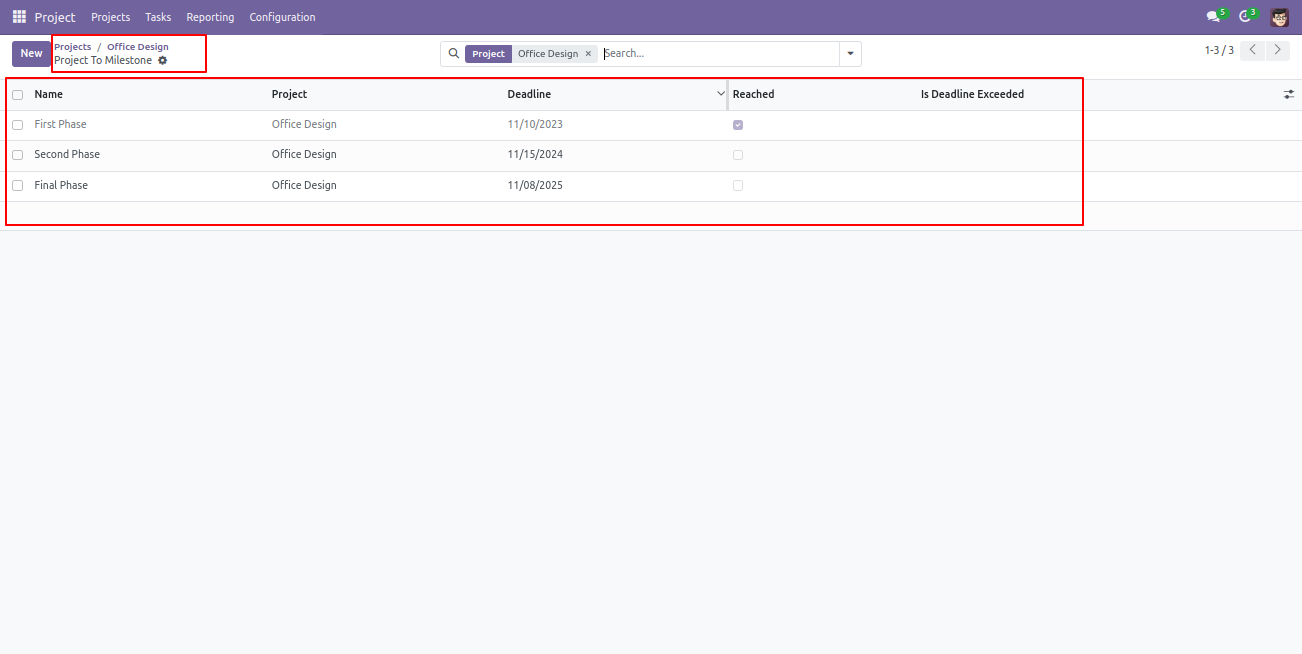Open the Second Phase milestone
The height and width of the screenshot is (654, 1302).
click(x=67, y=155)
